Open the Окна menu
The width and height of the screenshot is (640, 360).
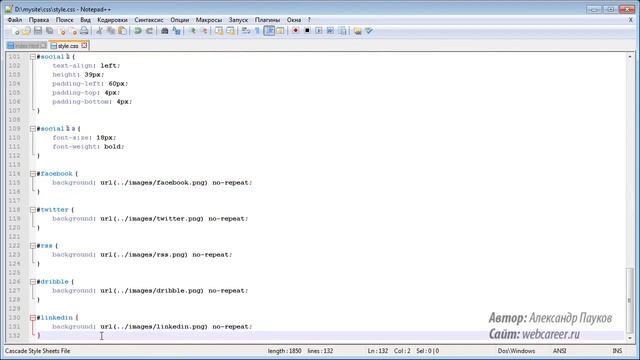[293, 20]
